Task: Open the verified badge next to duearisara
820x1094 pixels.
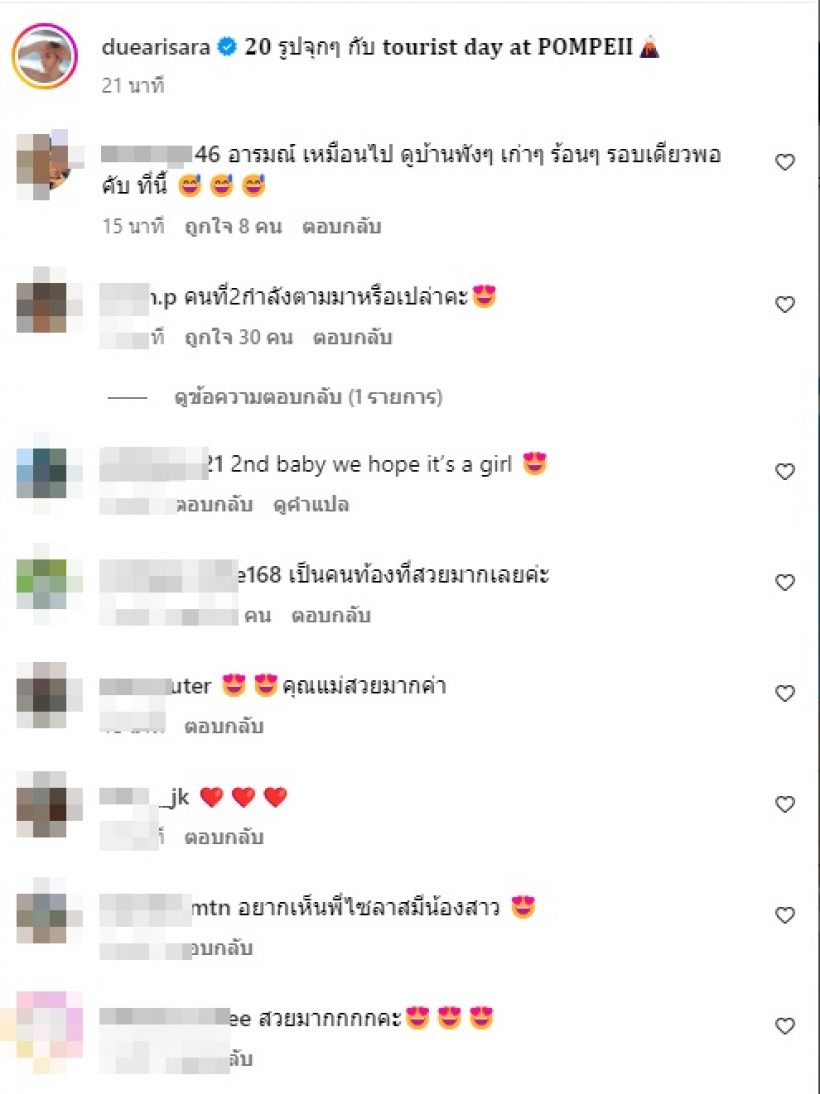Action: pyautogui.click(x=227, y=47)
